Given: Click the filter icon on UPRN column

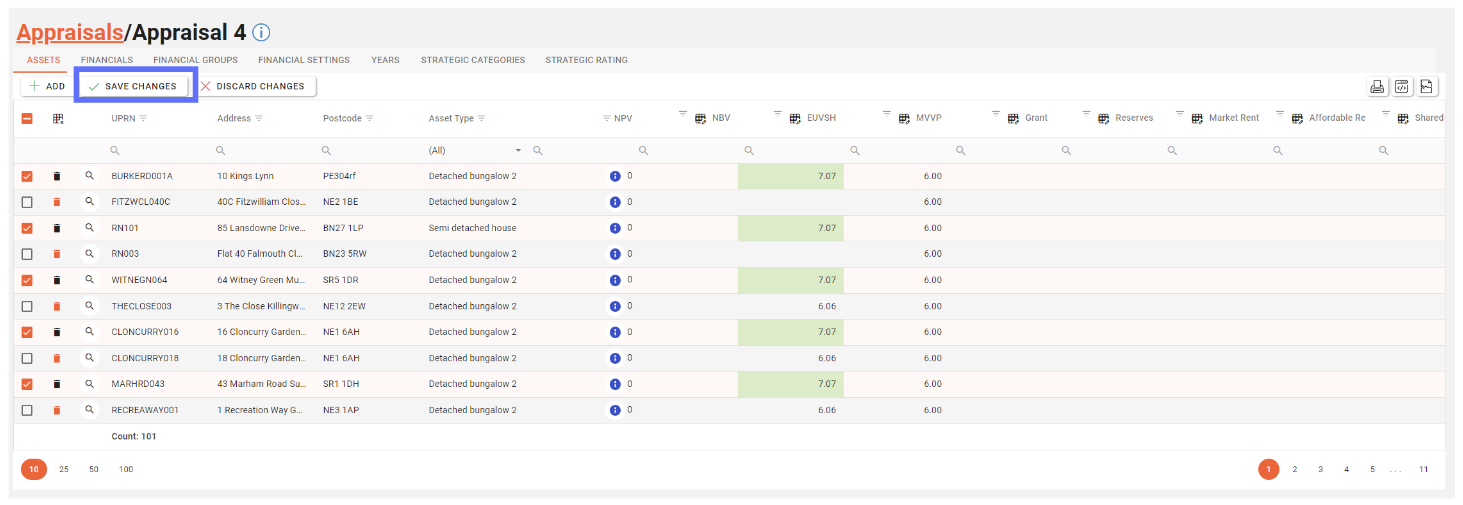Looking at the screenshot, I should pyautogui.click(x=143, y=118).
